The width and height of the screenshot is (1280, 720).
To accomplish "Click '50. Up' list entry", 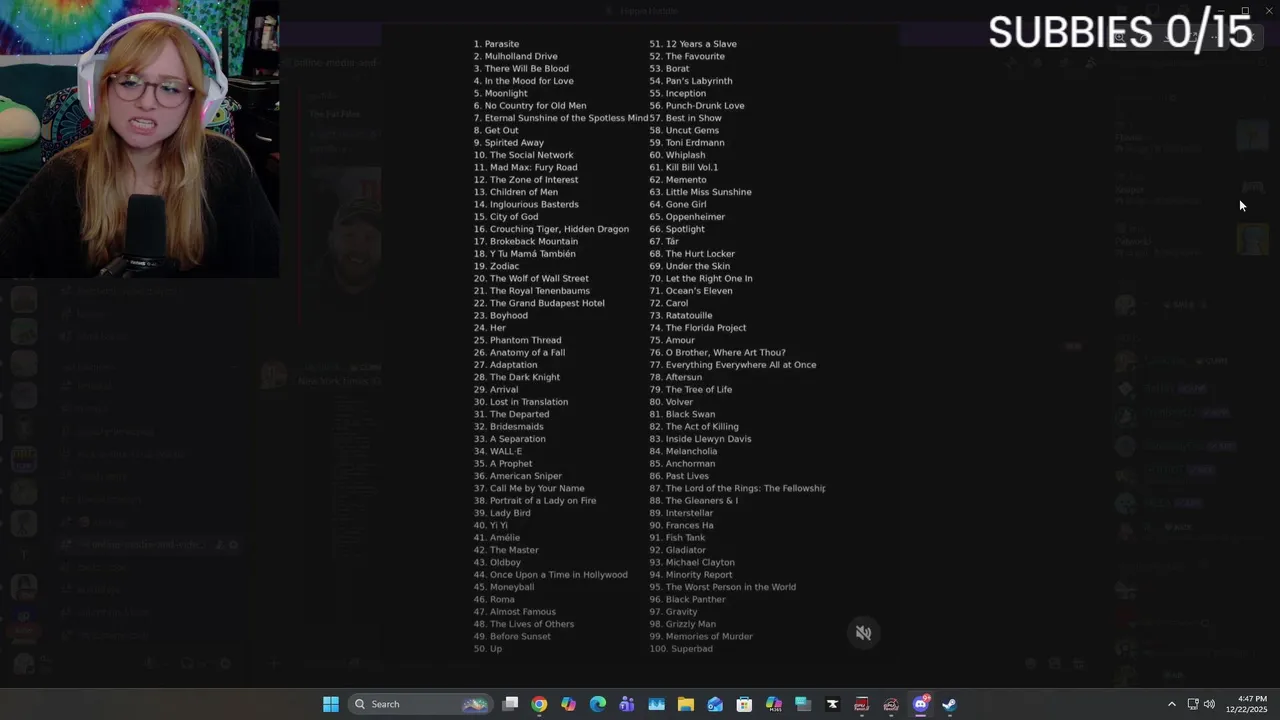I will pyautogui.click(x=487, y=649).
